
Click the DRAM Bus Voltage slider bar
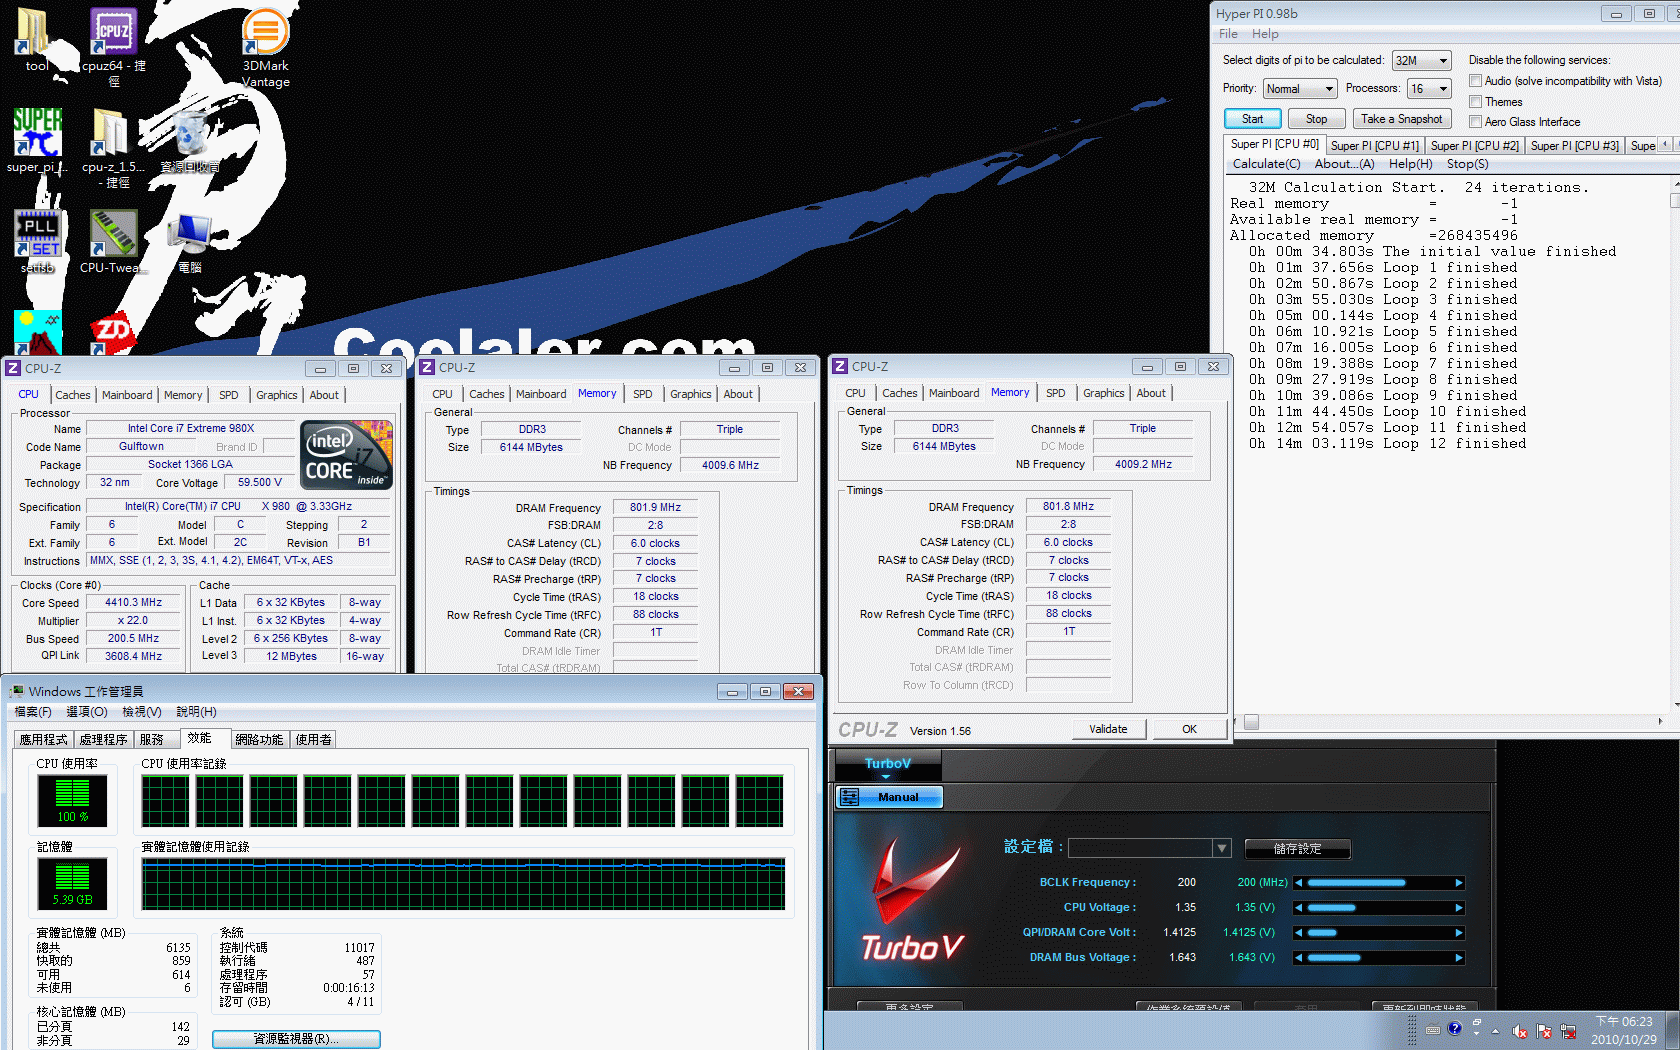click(x=1379, y=958)
